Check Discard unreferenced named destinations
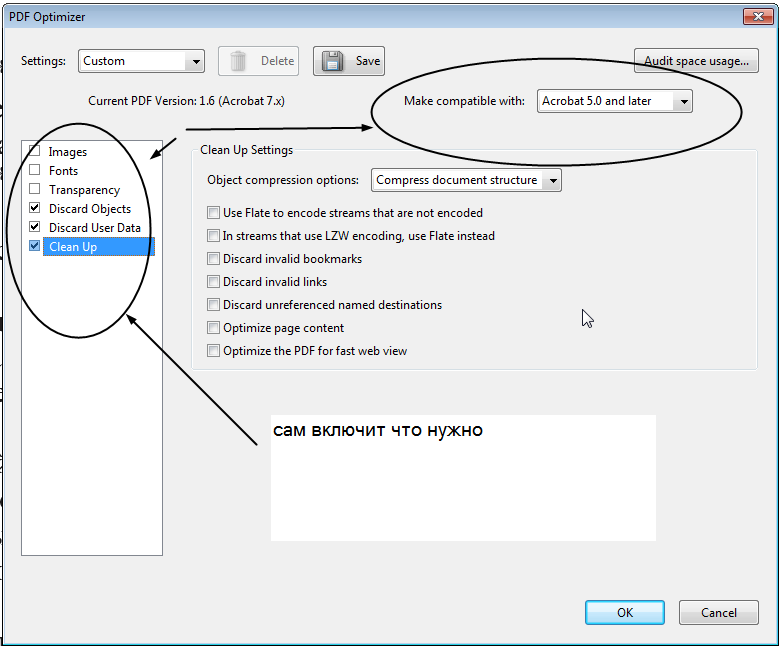The width and height of the screenshot is (779, 646). point(213,305)
